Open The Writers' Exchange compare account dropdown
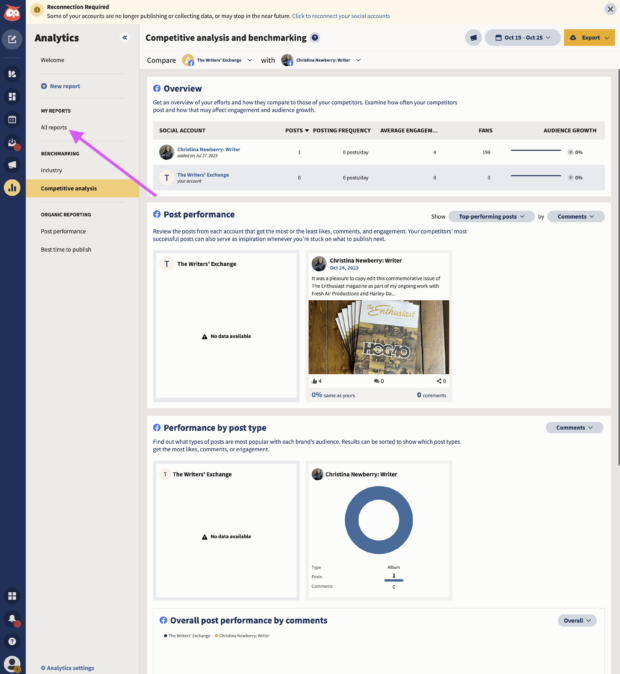 click(217, 60)
